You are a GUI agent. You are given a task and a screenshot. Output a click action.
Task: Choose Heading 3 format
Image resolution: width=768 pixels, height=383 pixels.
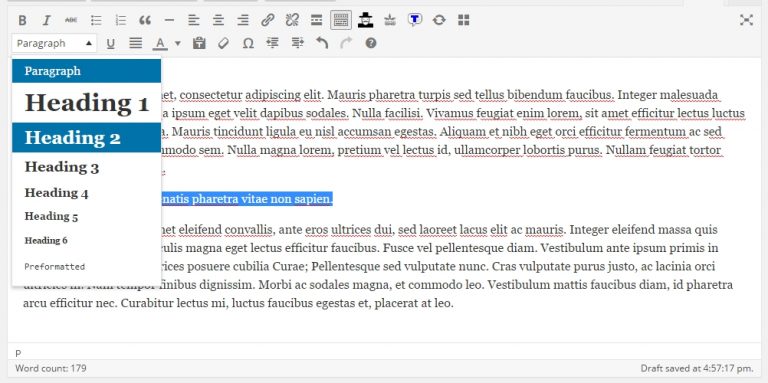87,167
